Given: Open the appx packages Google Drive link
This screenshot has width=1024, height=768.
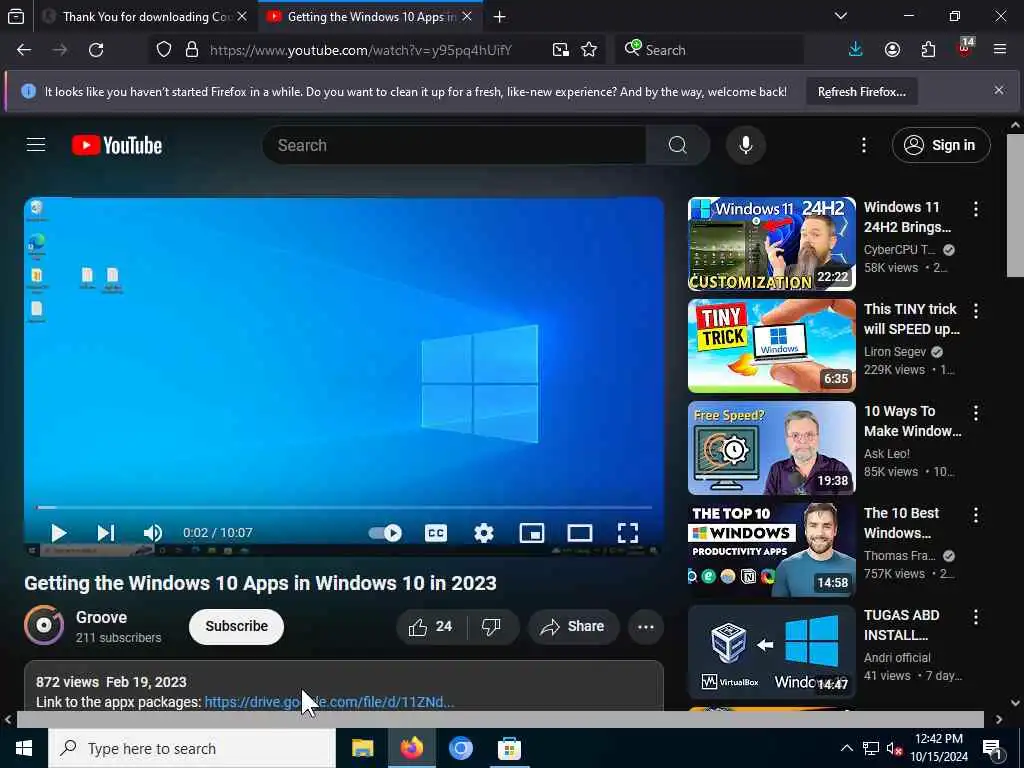Looking at the screenshot, I should [x=329, y=702].
